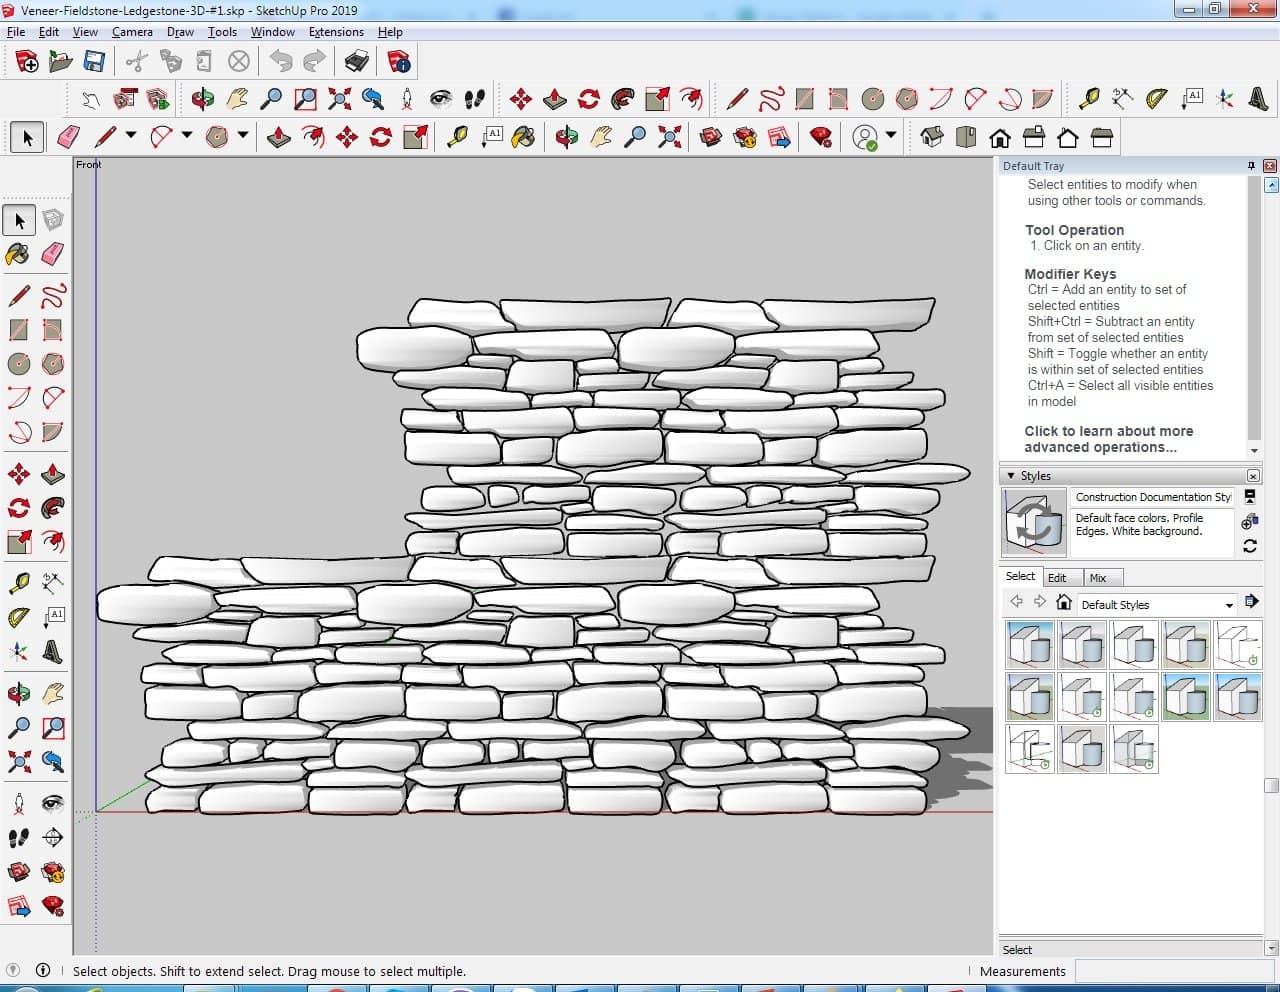Open the Default Styles collection dropdown
Image resolution: width=1280 pixels, height=992 pixels.
click(x=1229, y=605)
